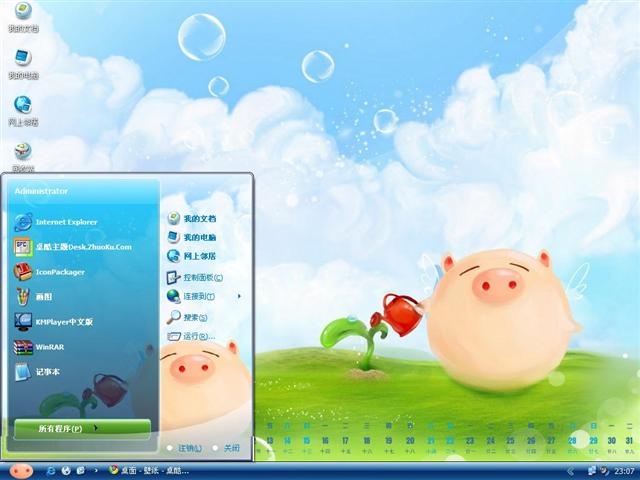640x480 pixels.
Task: Click the tray icon left of the clock
Action: coord(604,471)
